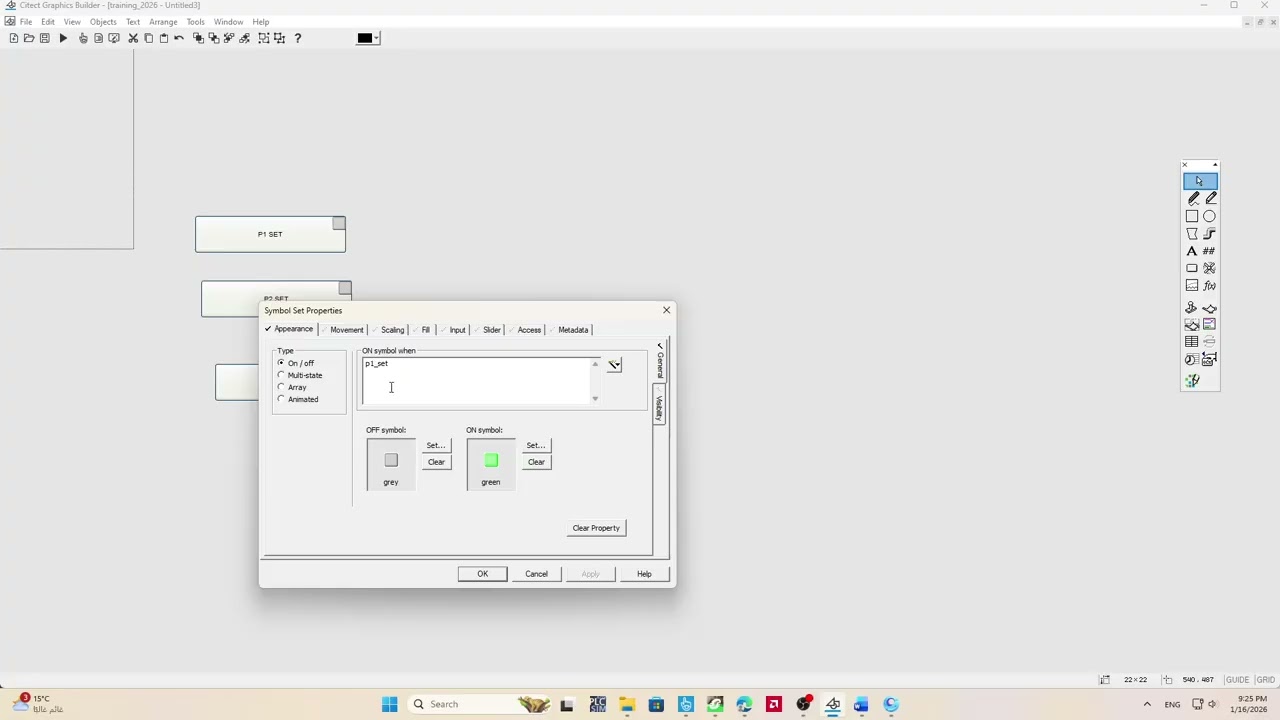The image size is (1280, 720).
Task: Select the Polygon tool
Action: (x=1192, y=233)
